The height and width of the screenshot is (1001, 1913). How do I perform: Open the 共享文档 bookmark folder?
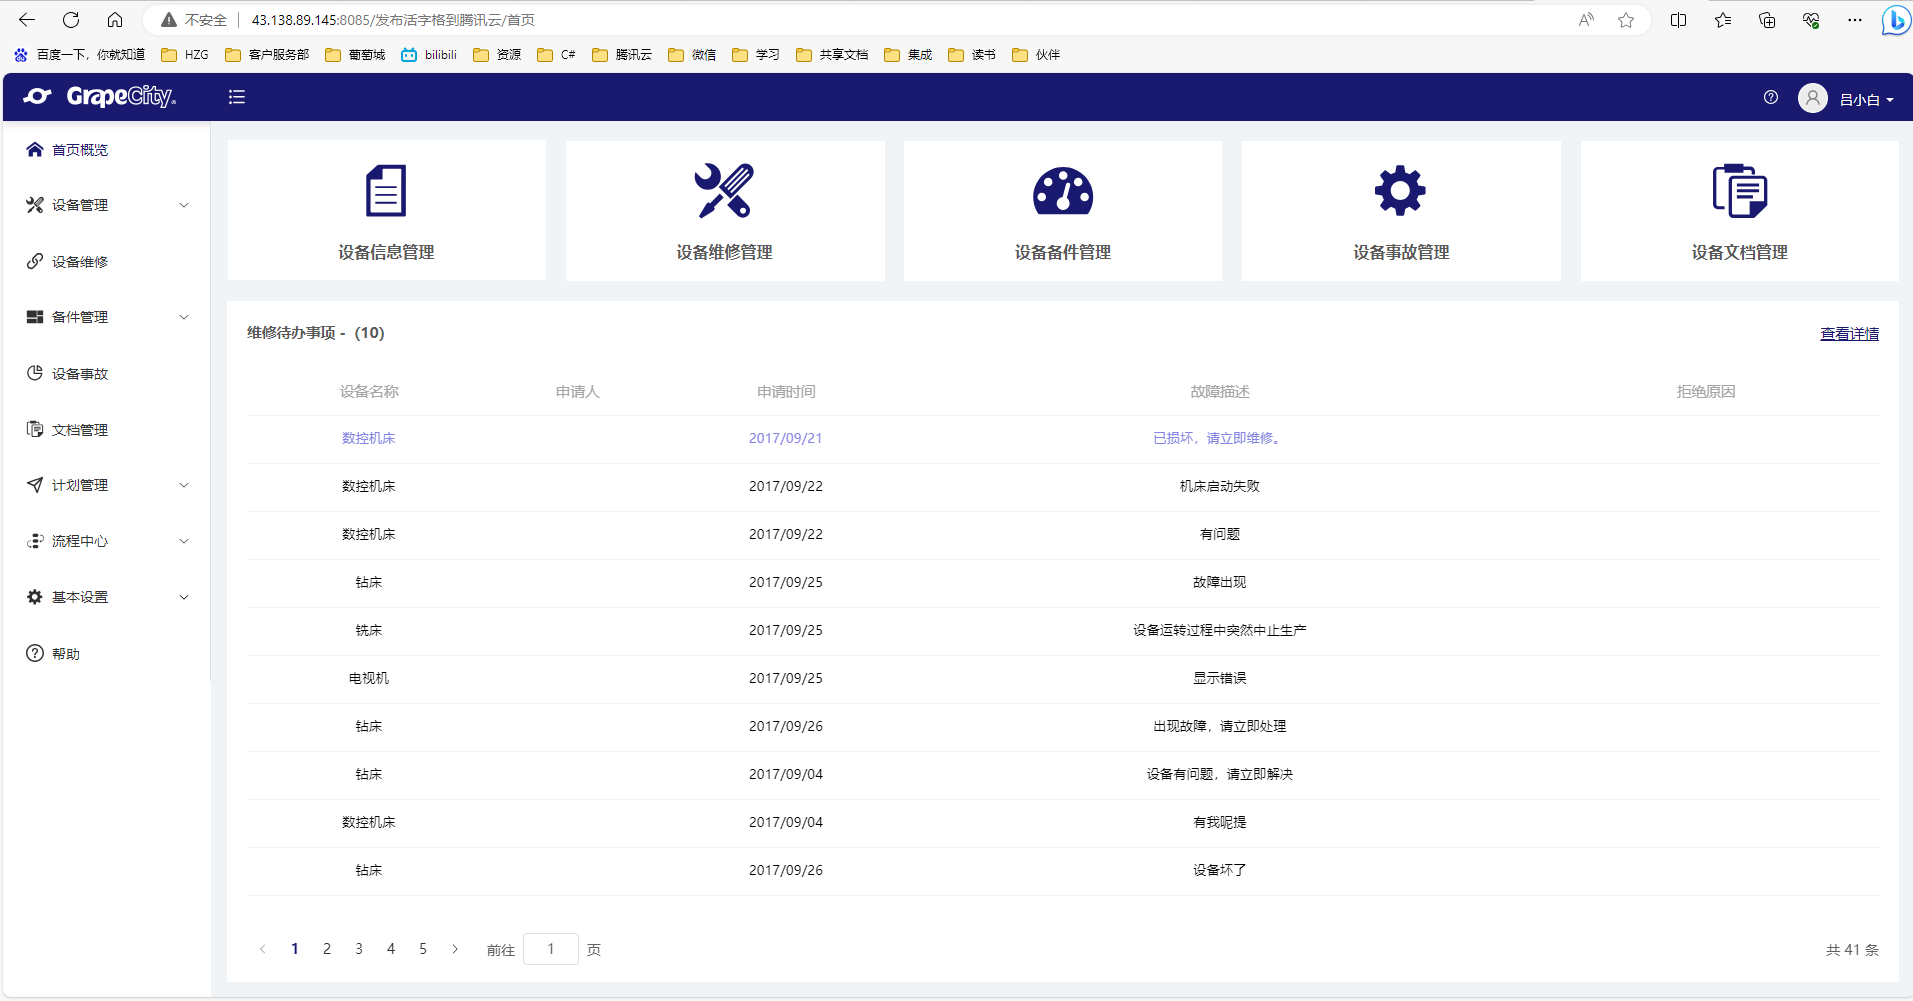832,55
